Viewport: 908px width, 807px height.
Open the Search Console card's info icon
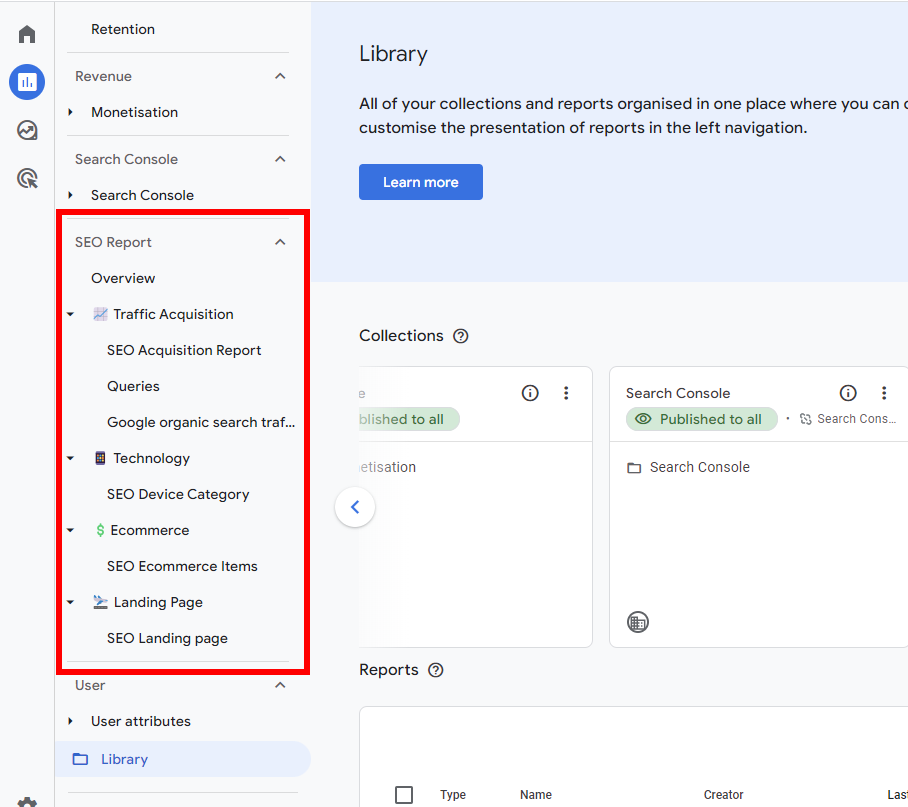[x=848, y=393]
